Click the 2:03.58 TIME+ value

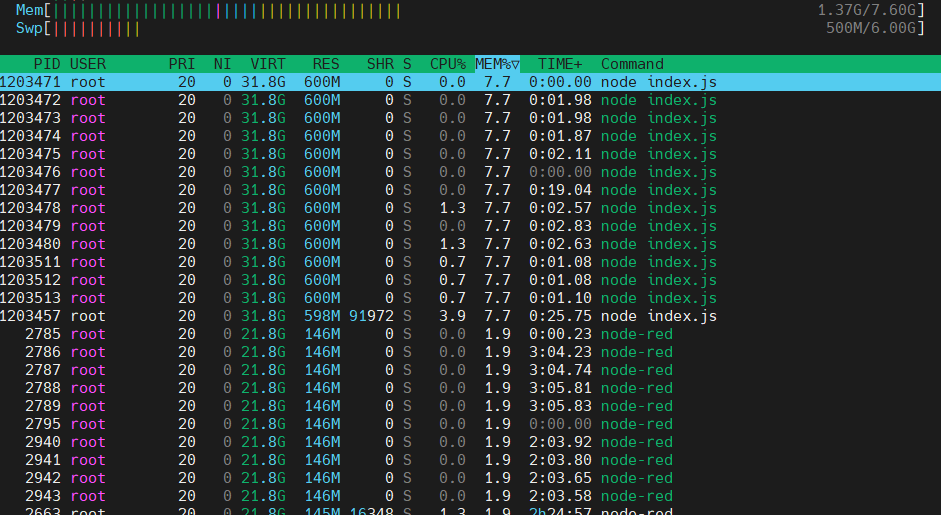[x=560, y=496]
